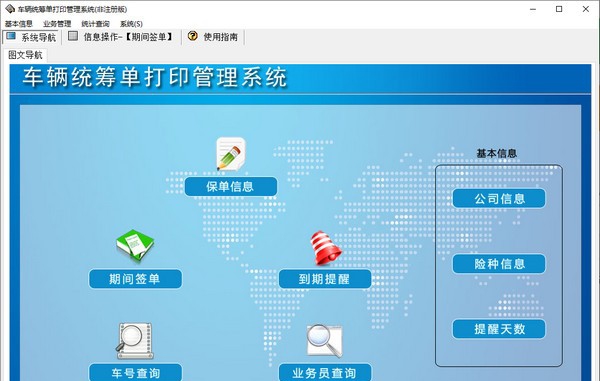Open the 险种信息 button

pyautogui.click(x=499, y=264)
